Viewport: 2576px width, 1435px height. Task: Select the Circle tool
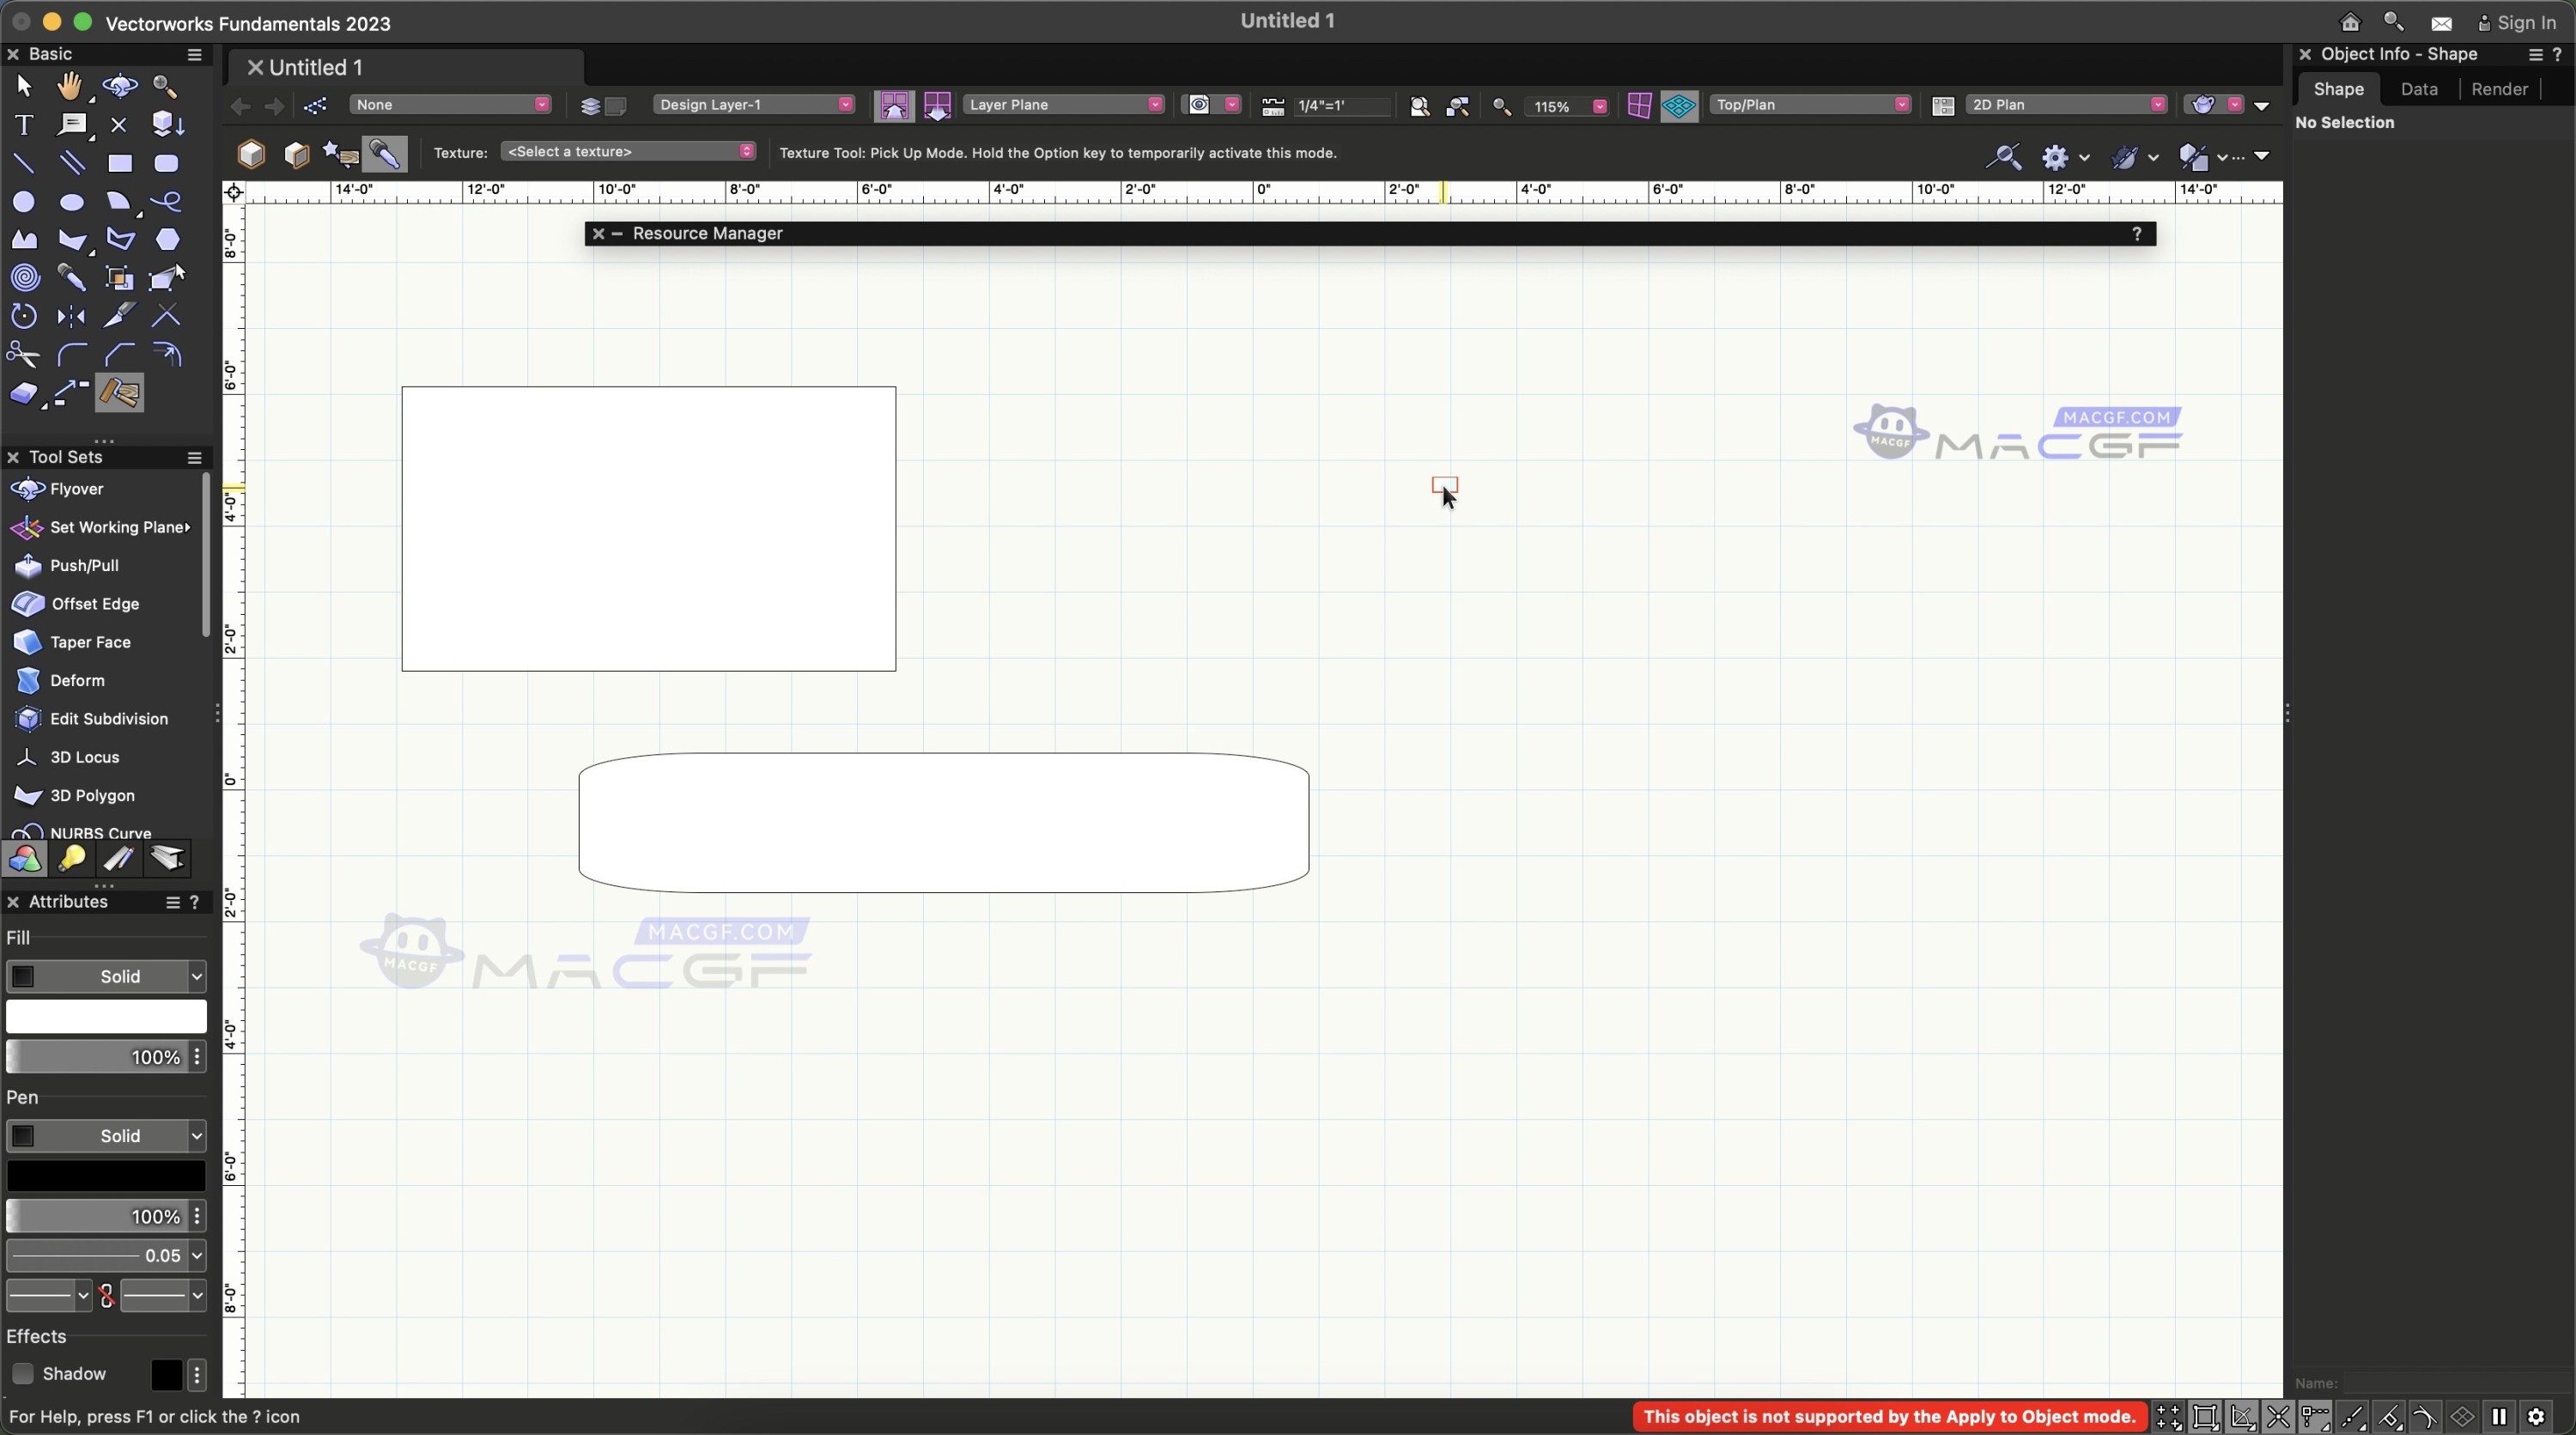23,202
